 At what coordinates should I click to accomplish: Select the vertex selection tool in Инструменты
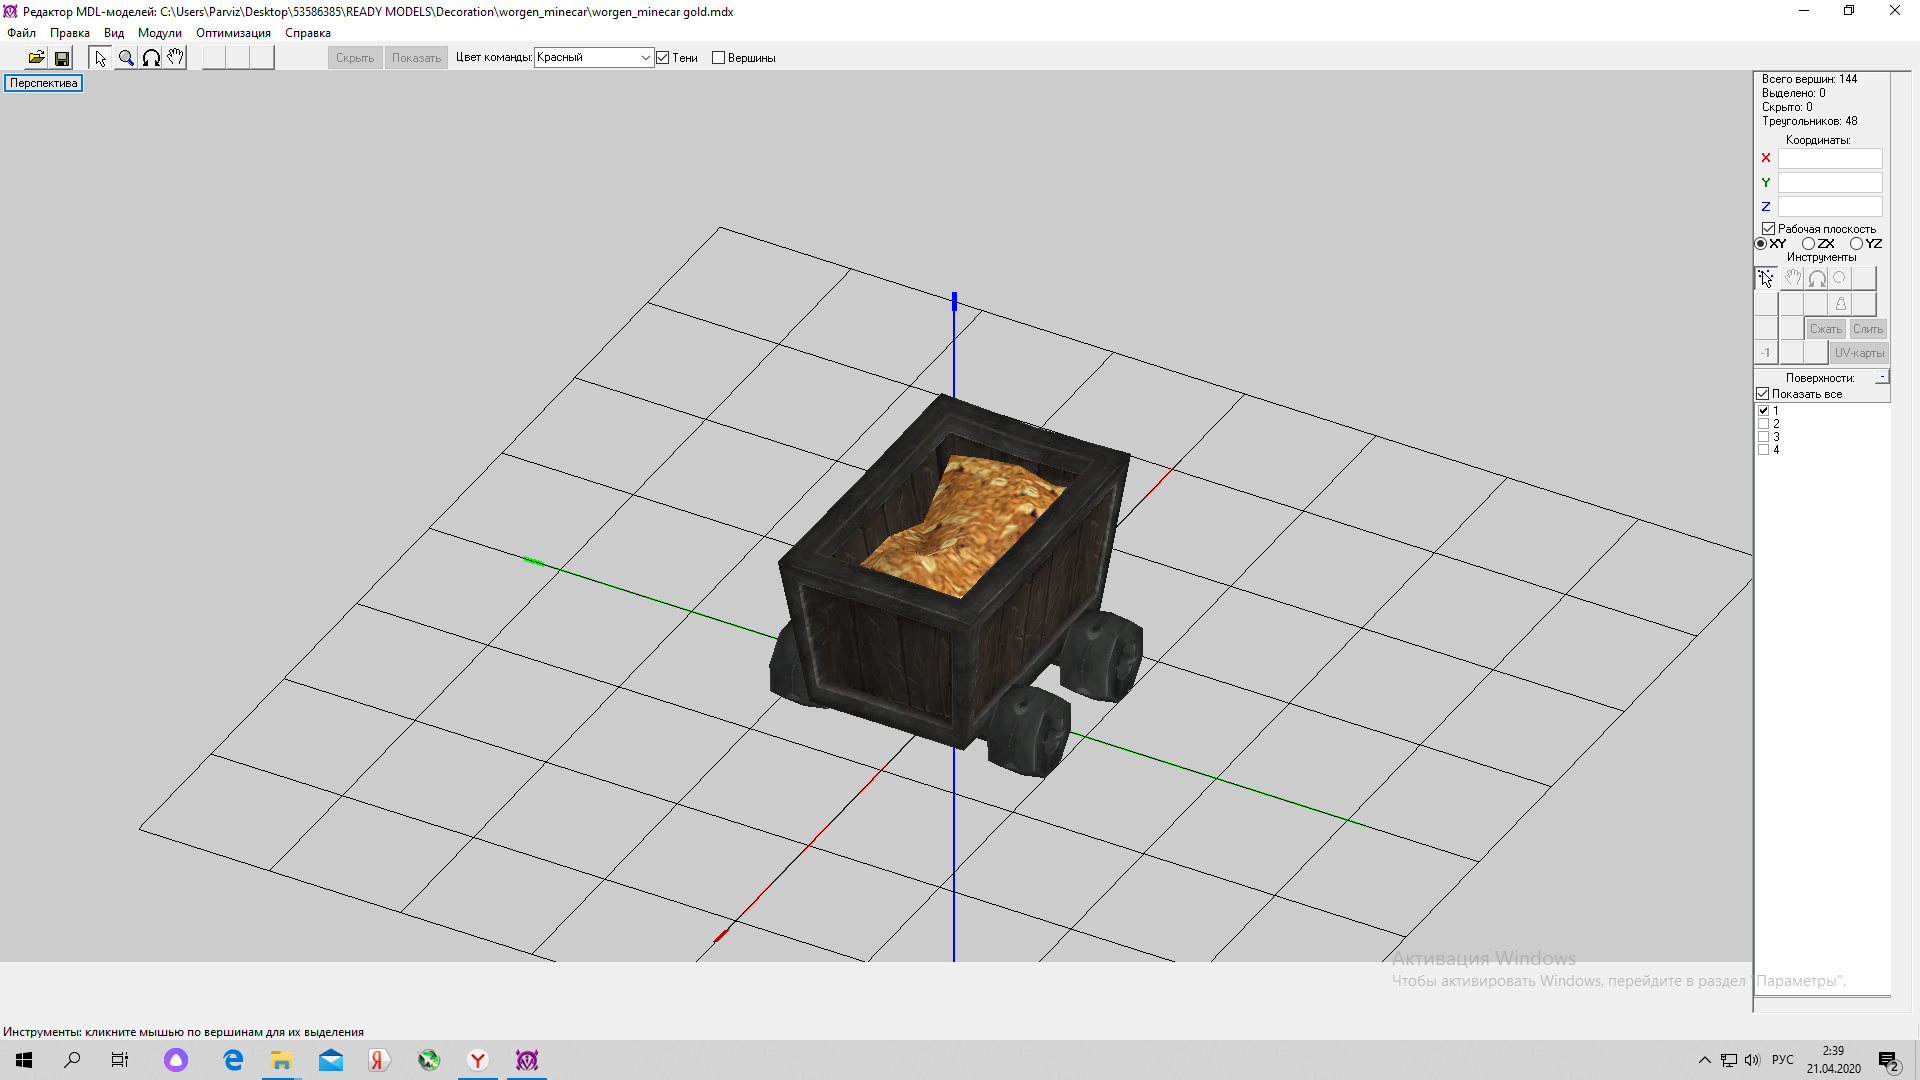[x=1766, y=279]
